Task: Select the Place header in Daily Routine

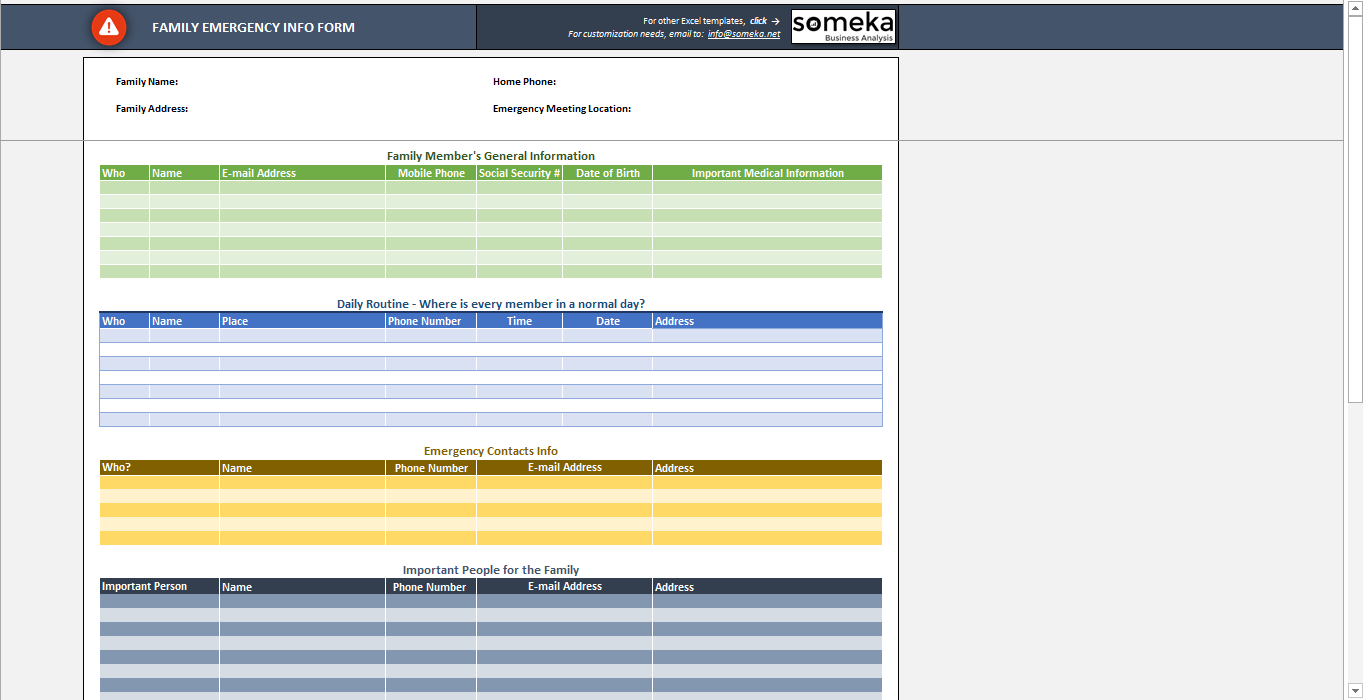Action: [x=302, y=321]
